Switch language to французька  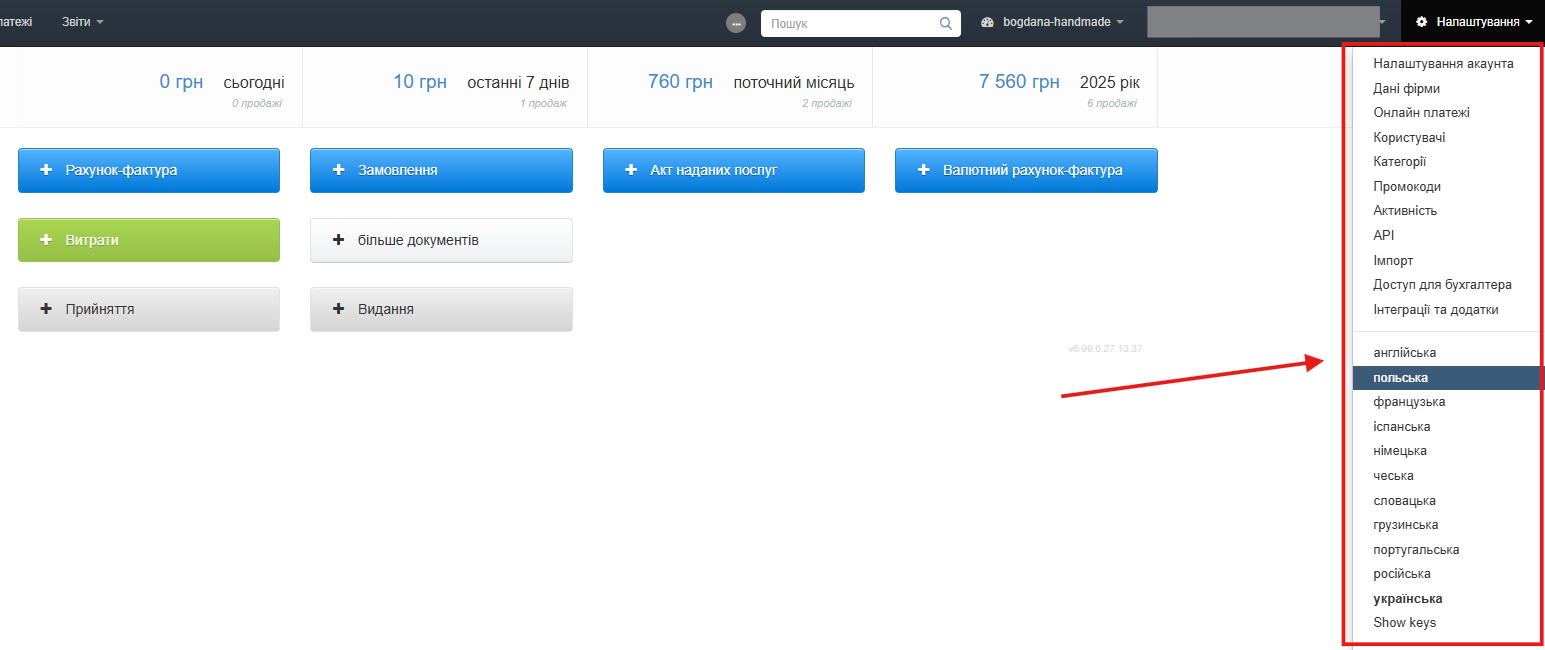pyautogui.click(x=1409, y=402)
